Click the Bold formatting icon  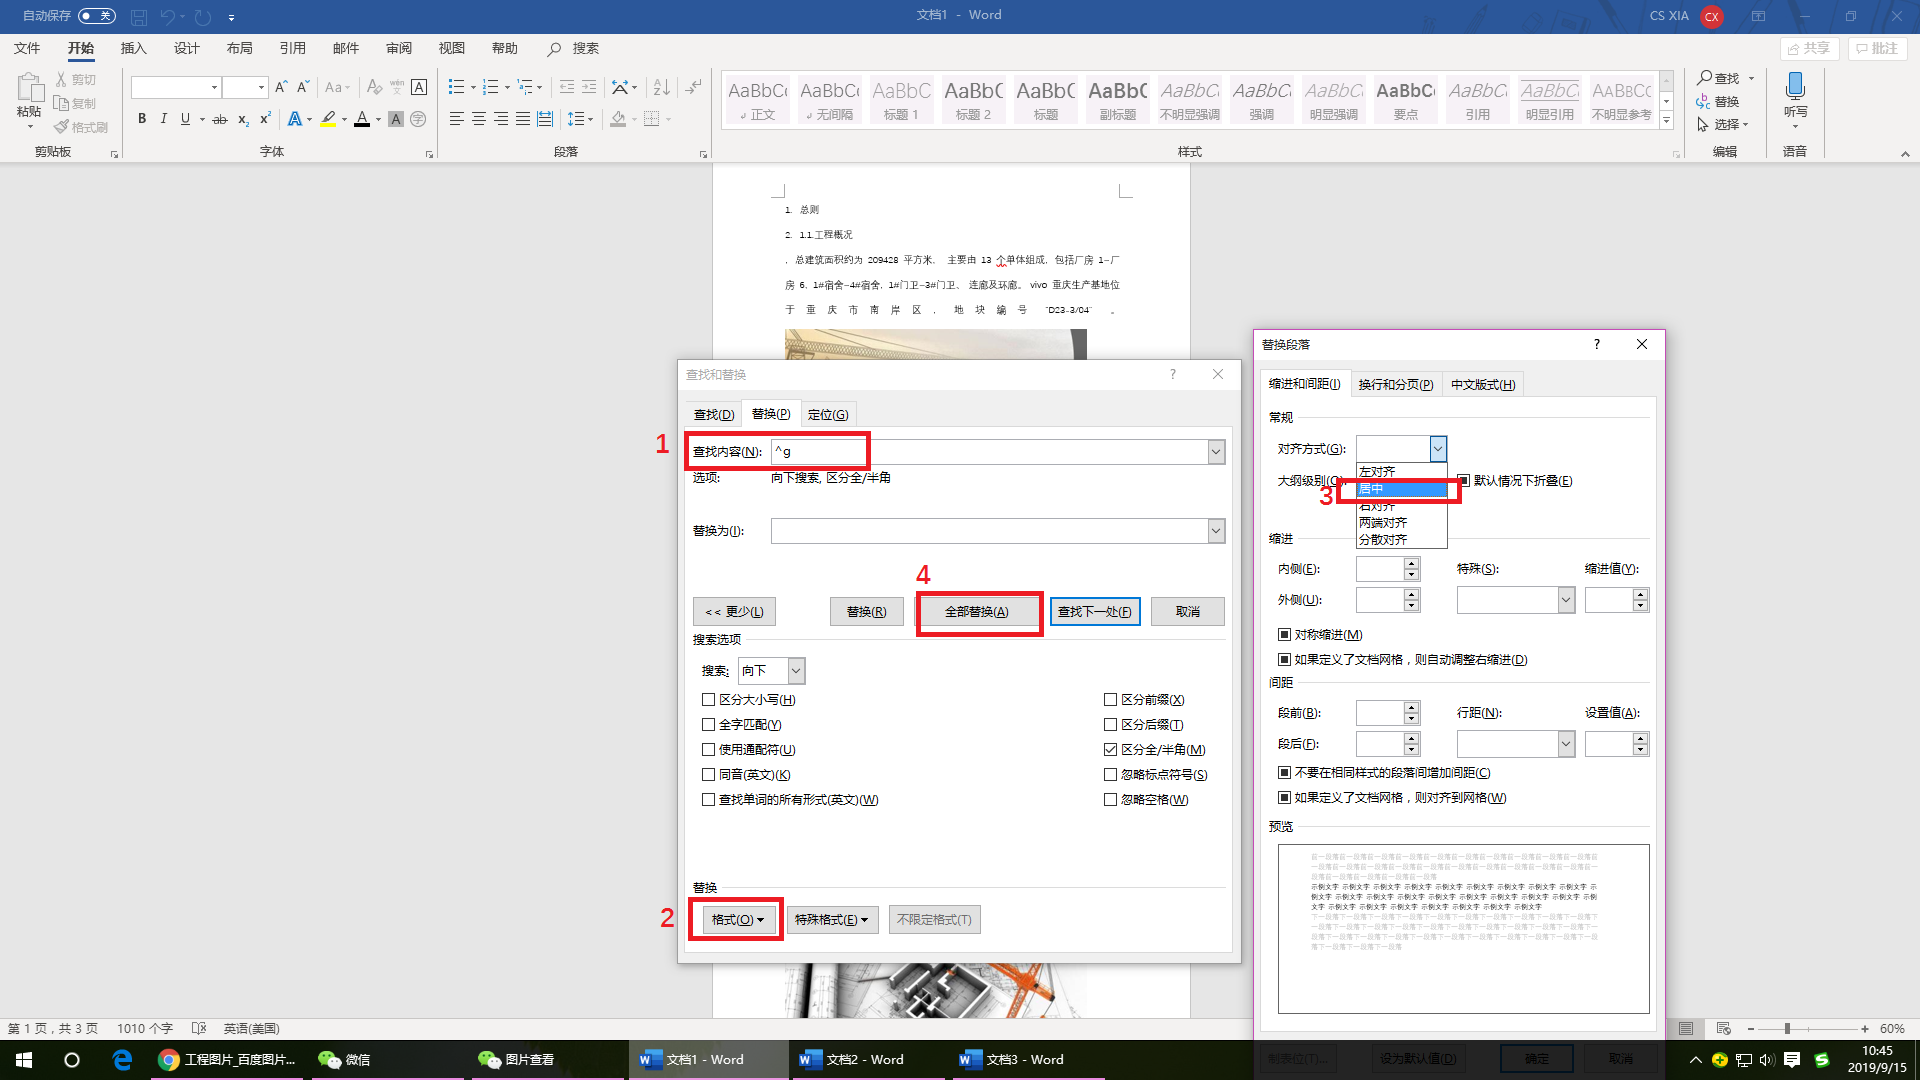pos(142,119)
